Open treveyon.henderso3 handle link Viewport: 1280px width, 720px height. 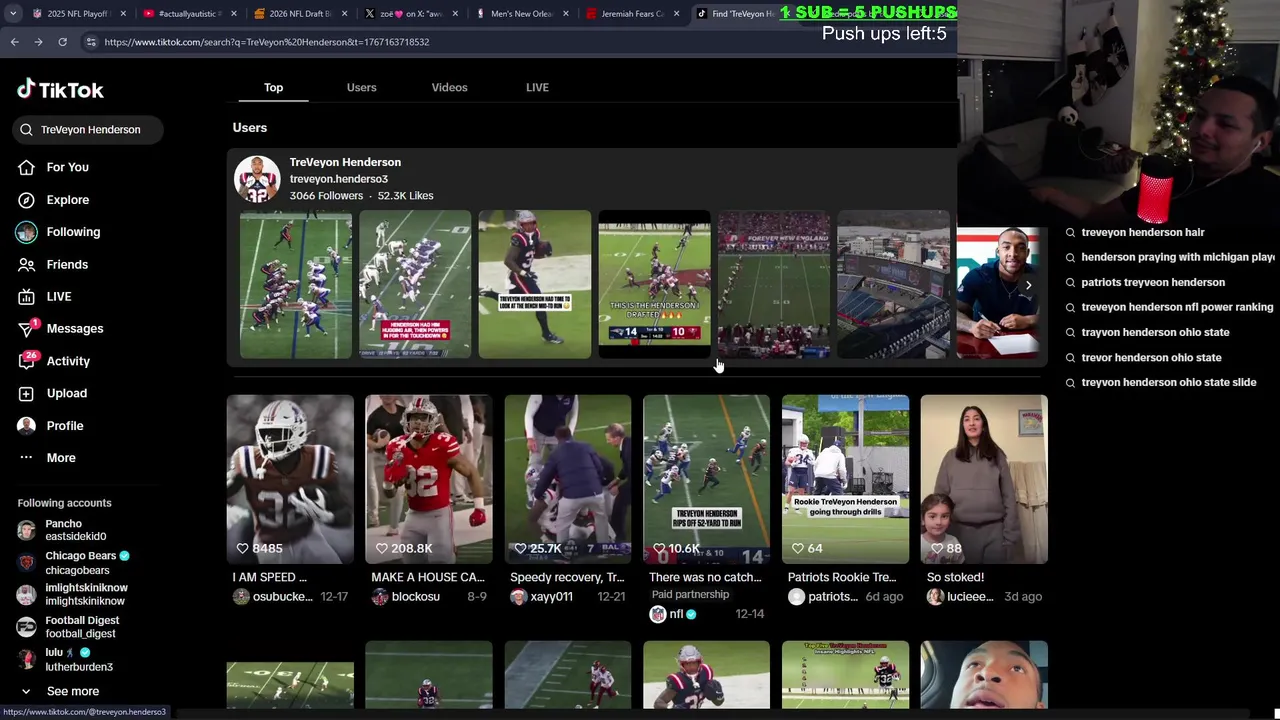pos(338,179)
